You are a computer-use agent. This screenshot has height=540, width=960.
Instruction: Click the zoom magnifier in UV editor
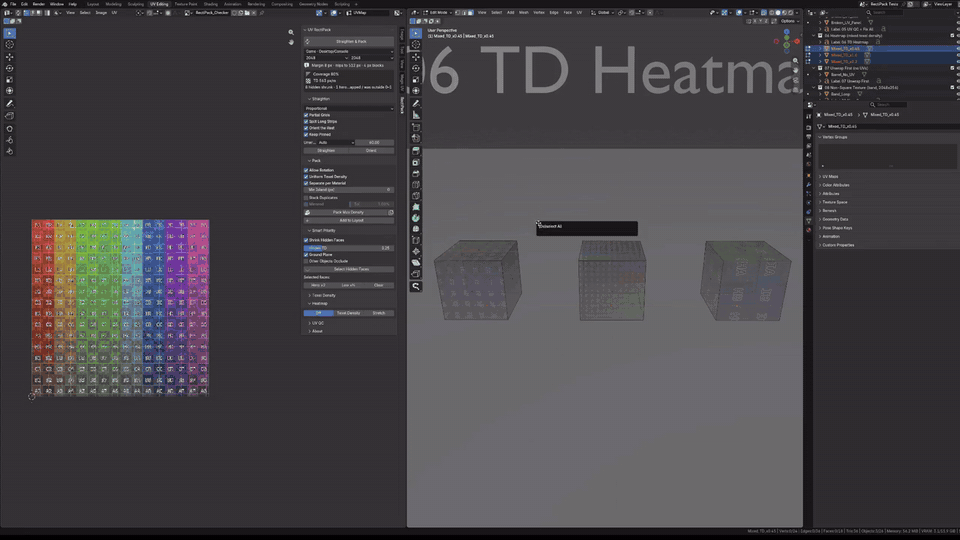point(291,32)
